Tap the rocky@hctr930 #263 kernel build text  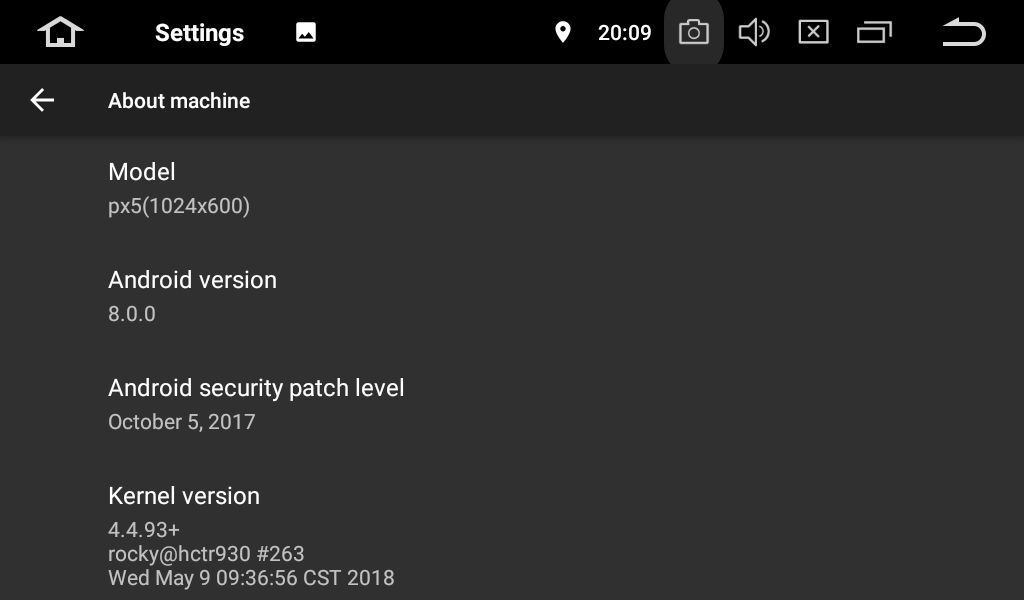tap(206, 554)
